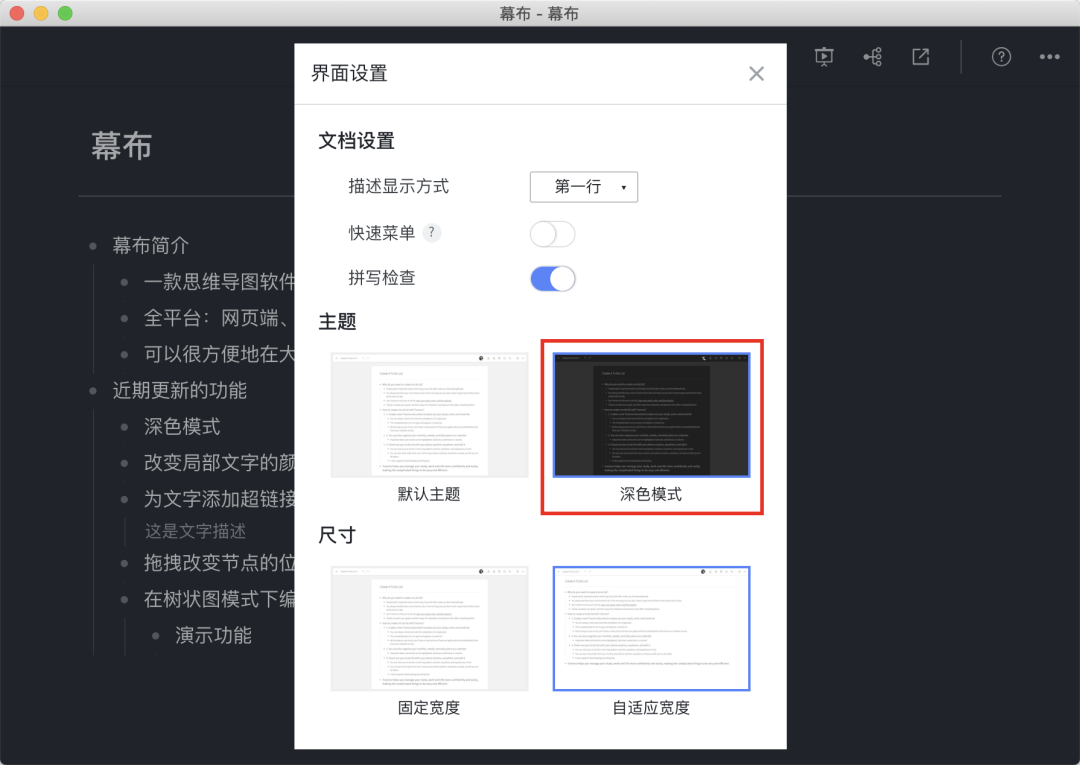Screen dimensions: 1080x765
Task: Open the help icon
Action: (1001, 57)
